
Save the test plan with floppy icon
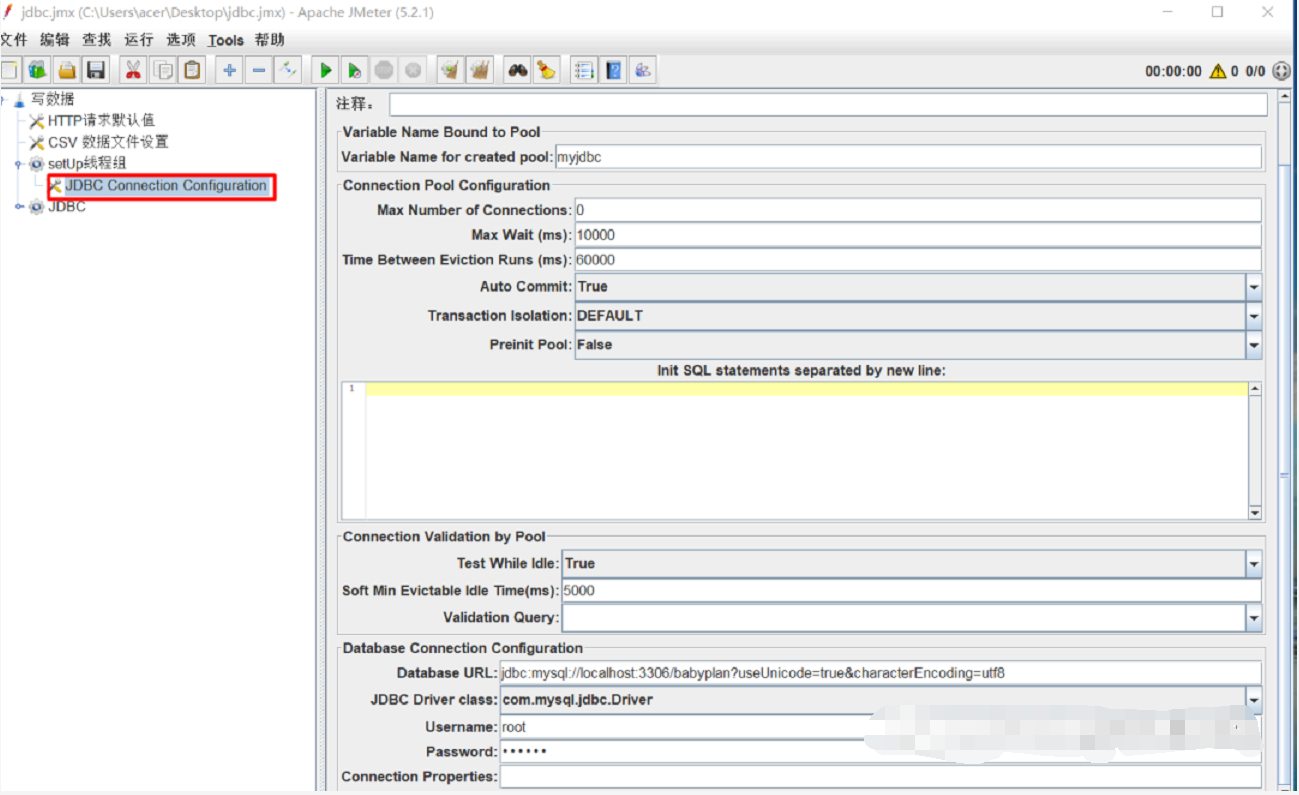click(x=96, y=70)
